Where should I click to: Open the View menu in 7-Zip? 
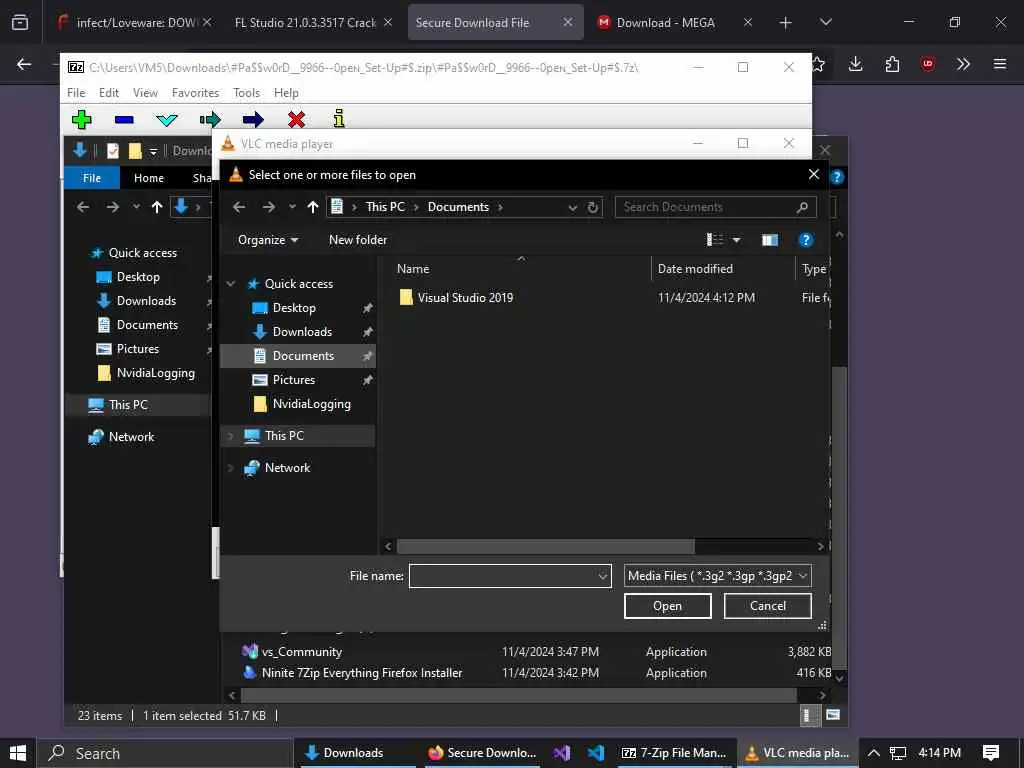[x=145, y=93]
